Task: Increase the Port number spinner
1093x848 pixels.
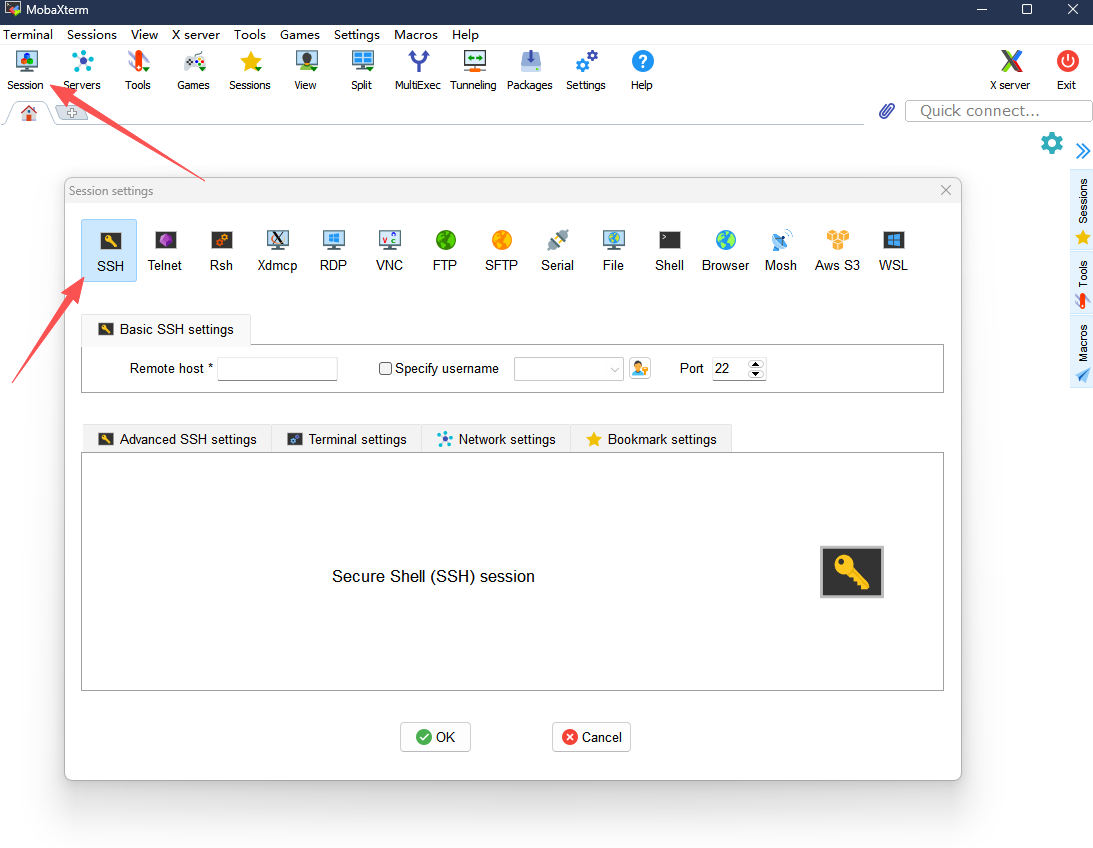Action: pos(756,364)
